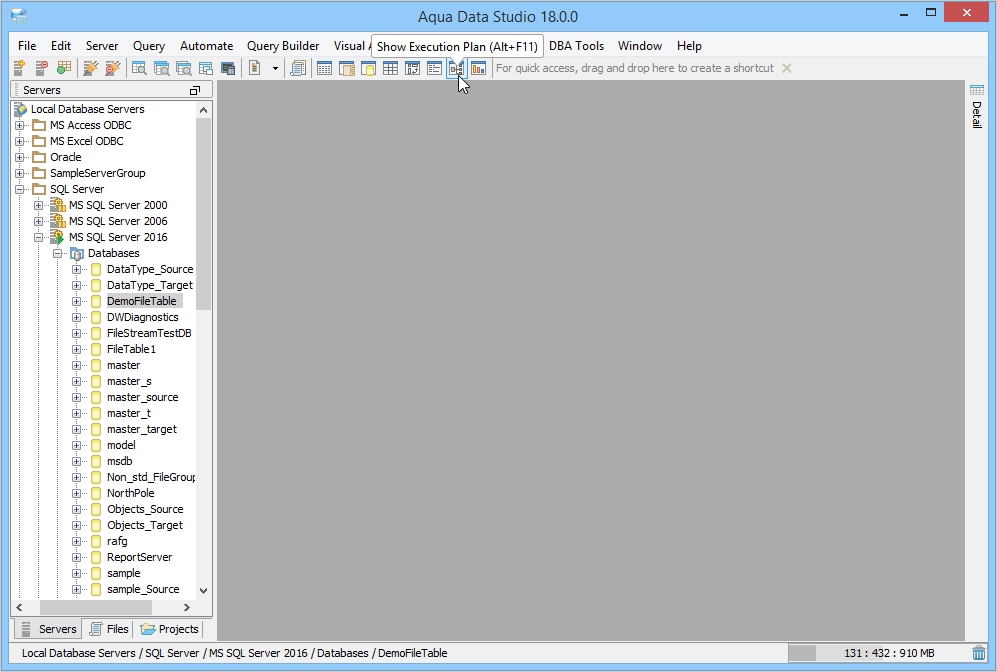Click the servers tree scroll right arrow
The image size is (997, 672).
[x=187, y=607]
